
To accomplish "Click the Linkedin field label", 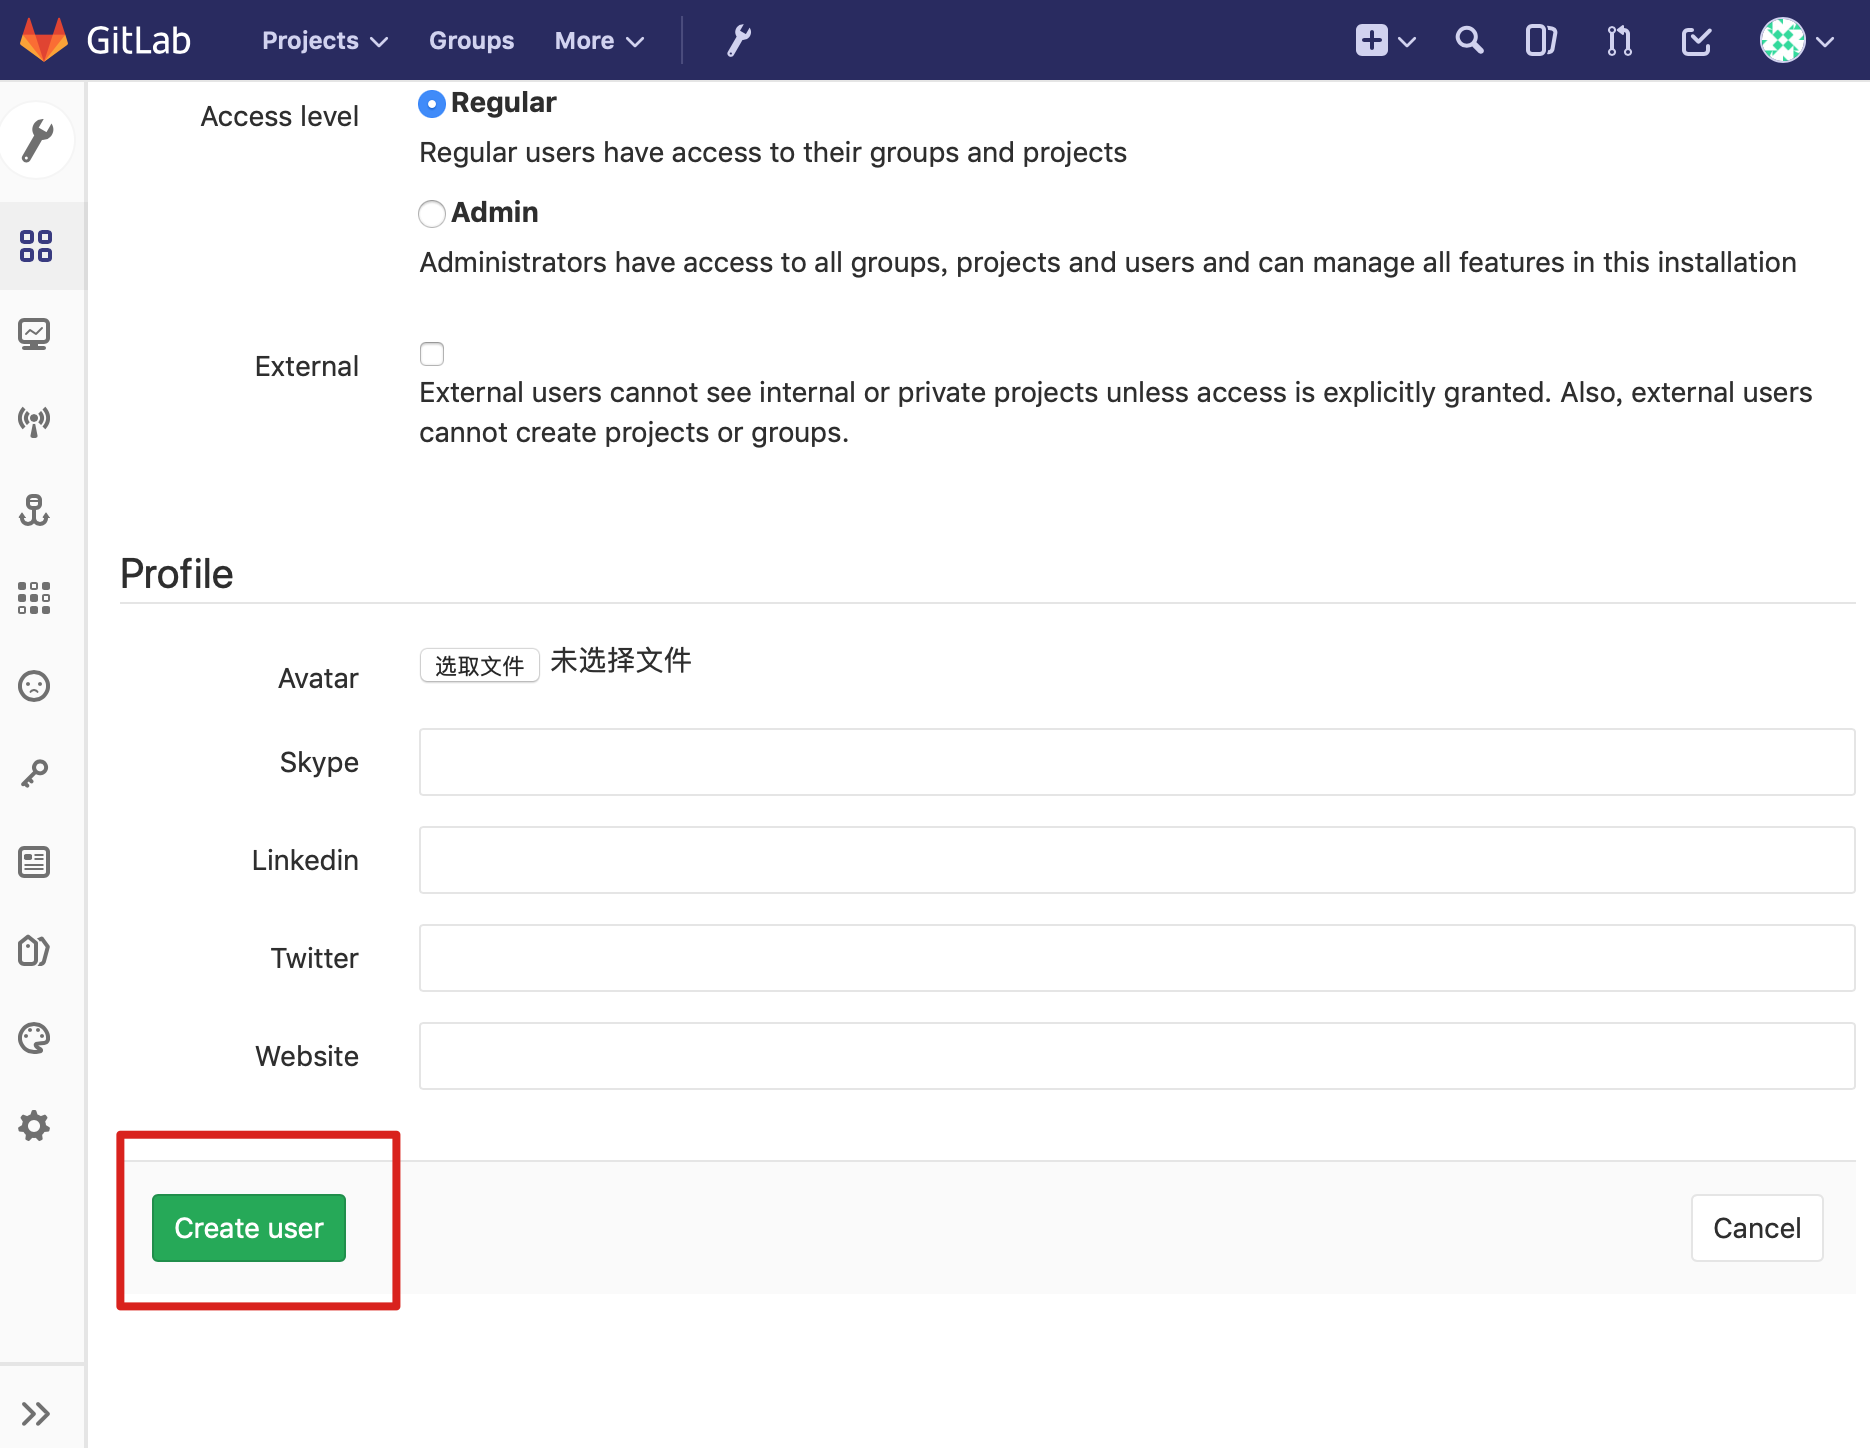I will pyautogui.click(x=305, y=860).
